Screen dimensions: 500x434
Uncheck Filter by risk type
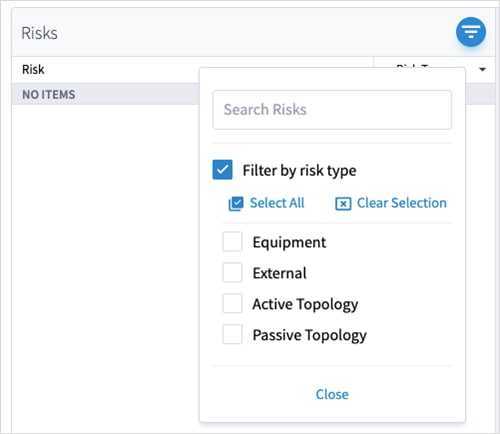click(x=222, y=170)
